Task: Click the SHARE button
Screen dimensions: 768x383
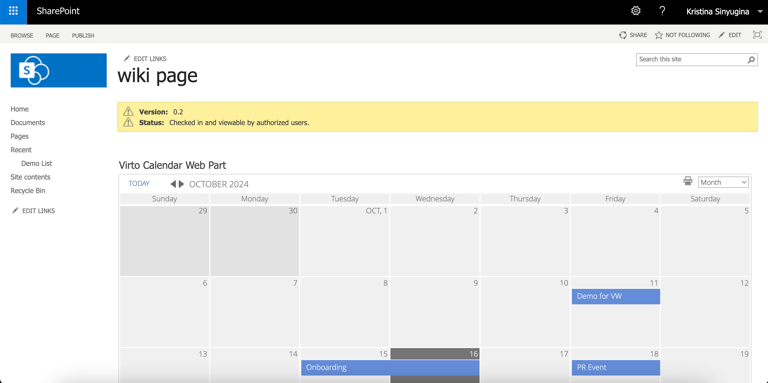Action: tap(633, 35)
